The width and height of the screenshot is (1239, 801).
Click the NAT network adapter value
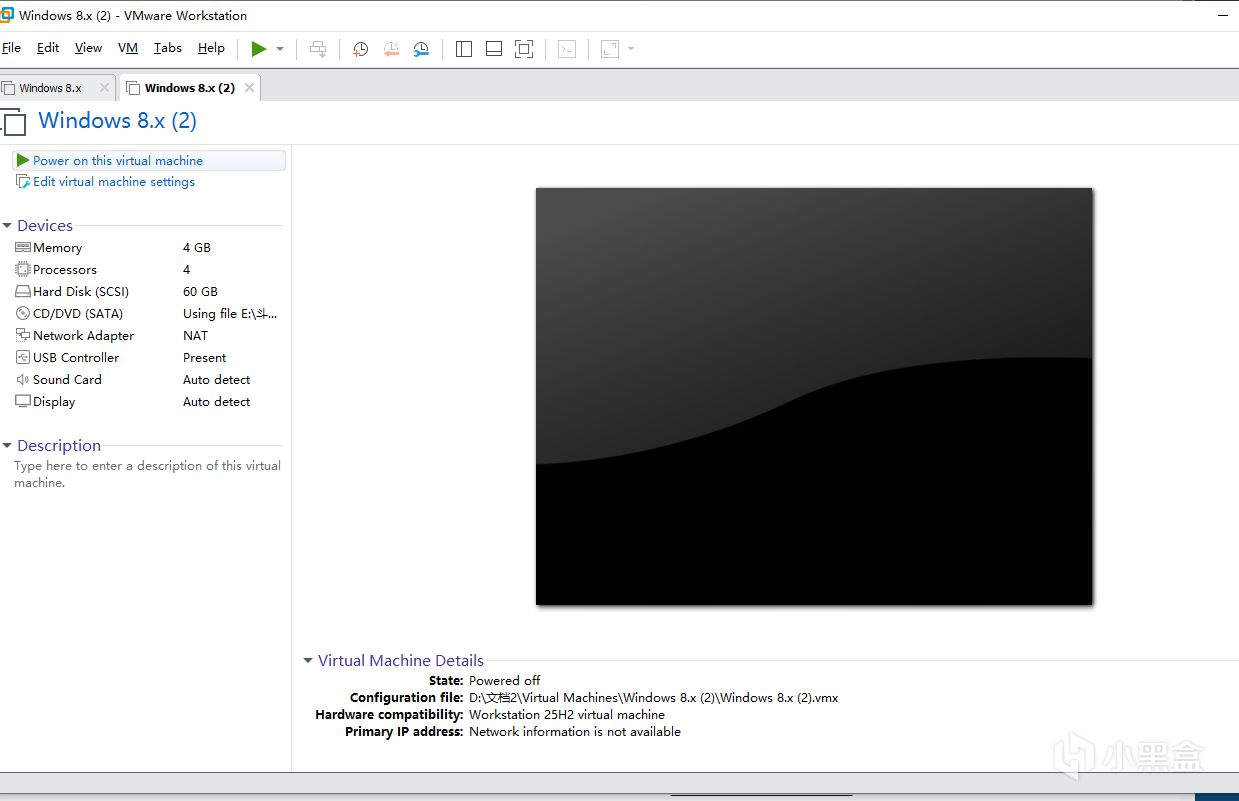[196, 336]
